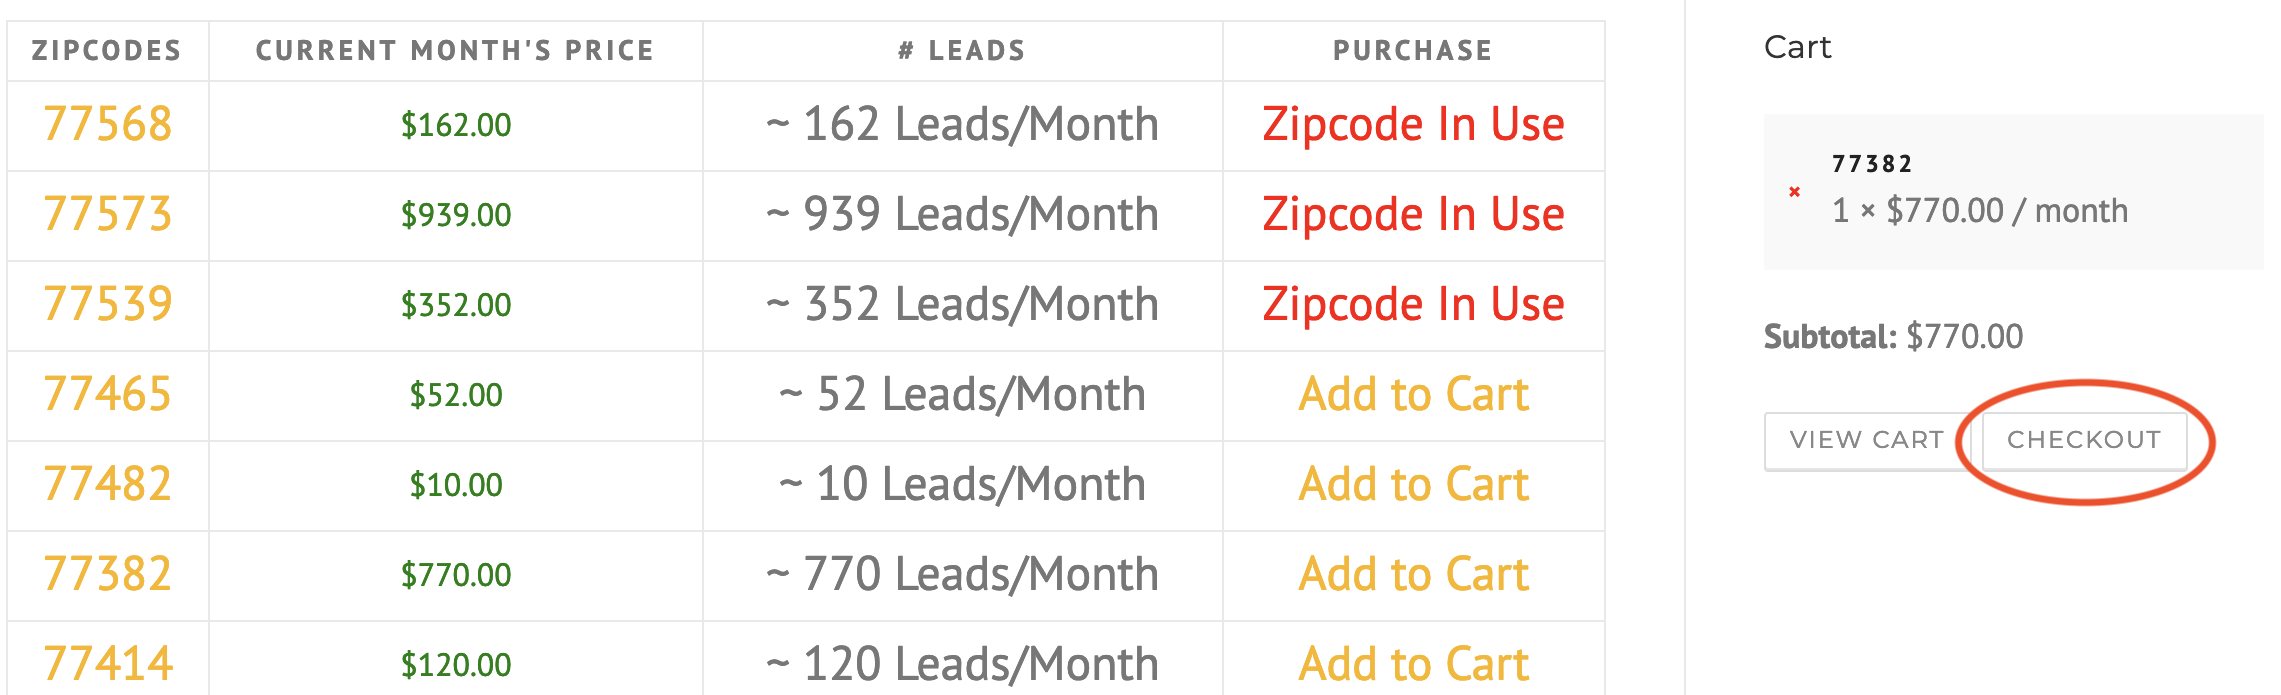
Task: Click the Checkout button
Action: pyautogui.click(x=2084, y=440)
